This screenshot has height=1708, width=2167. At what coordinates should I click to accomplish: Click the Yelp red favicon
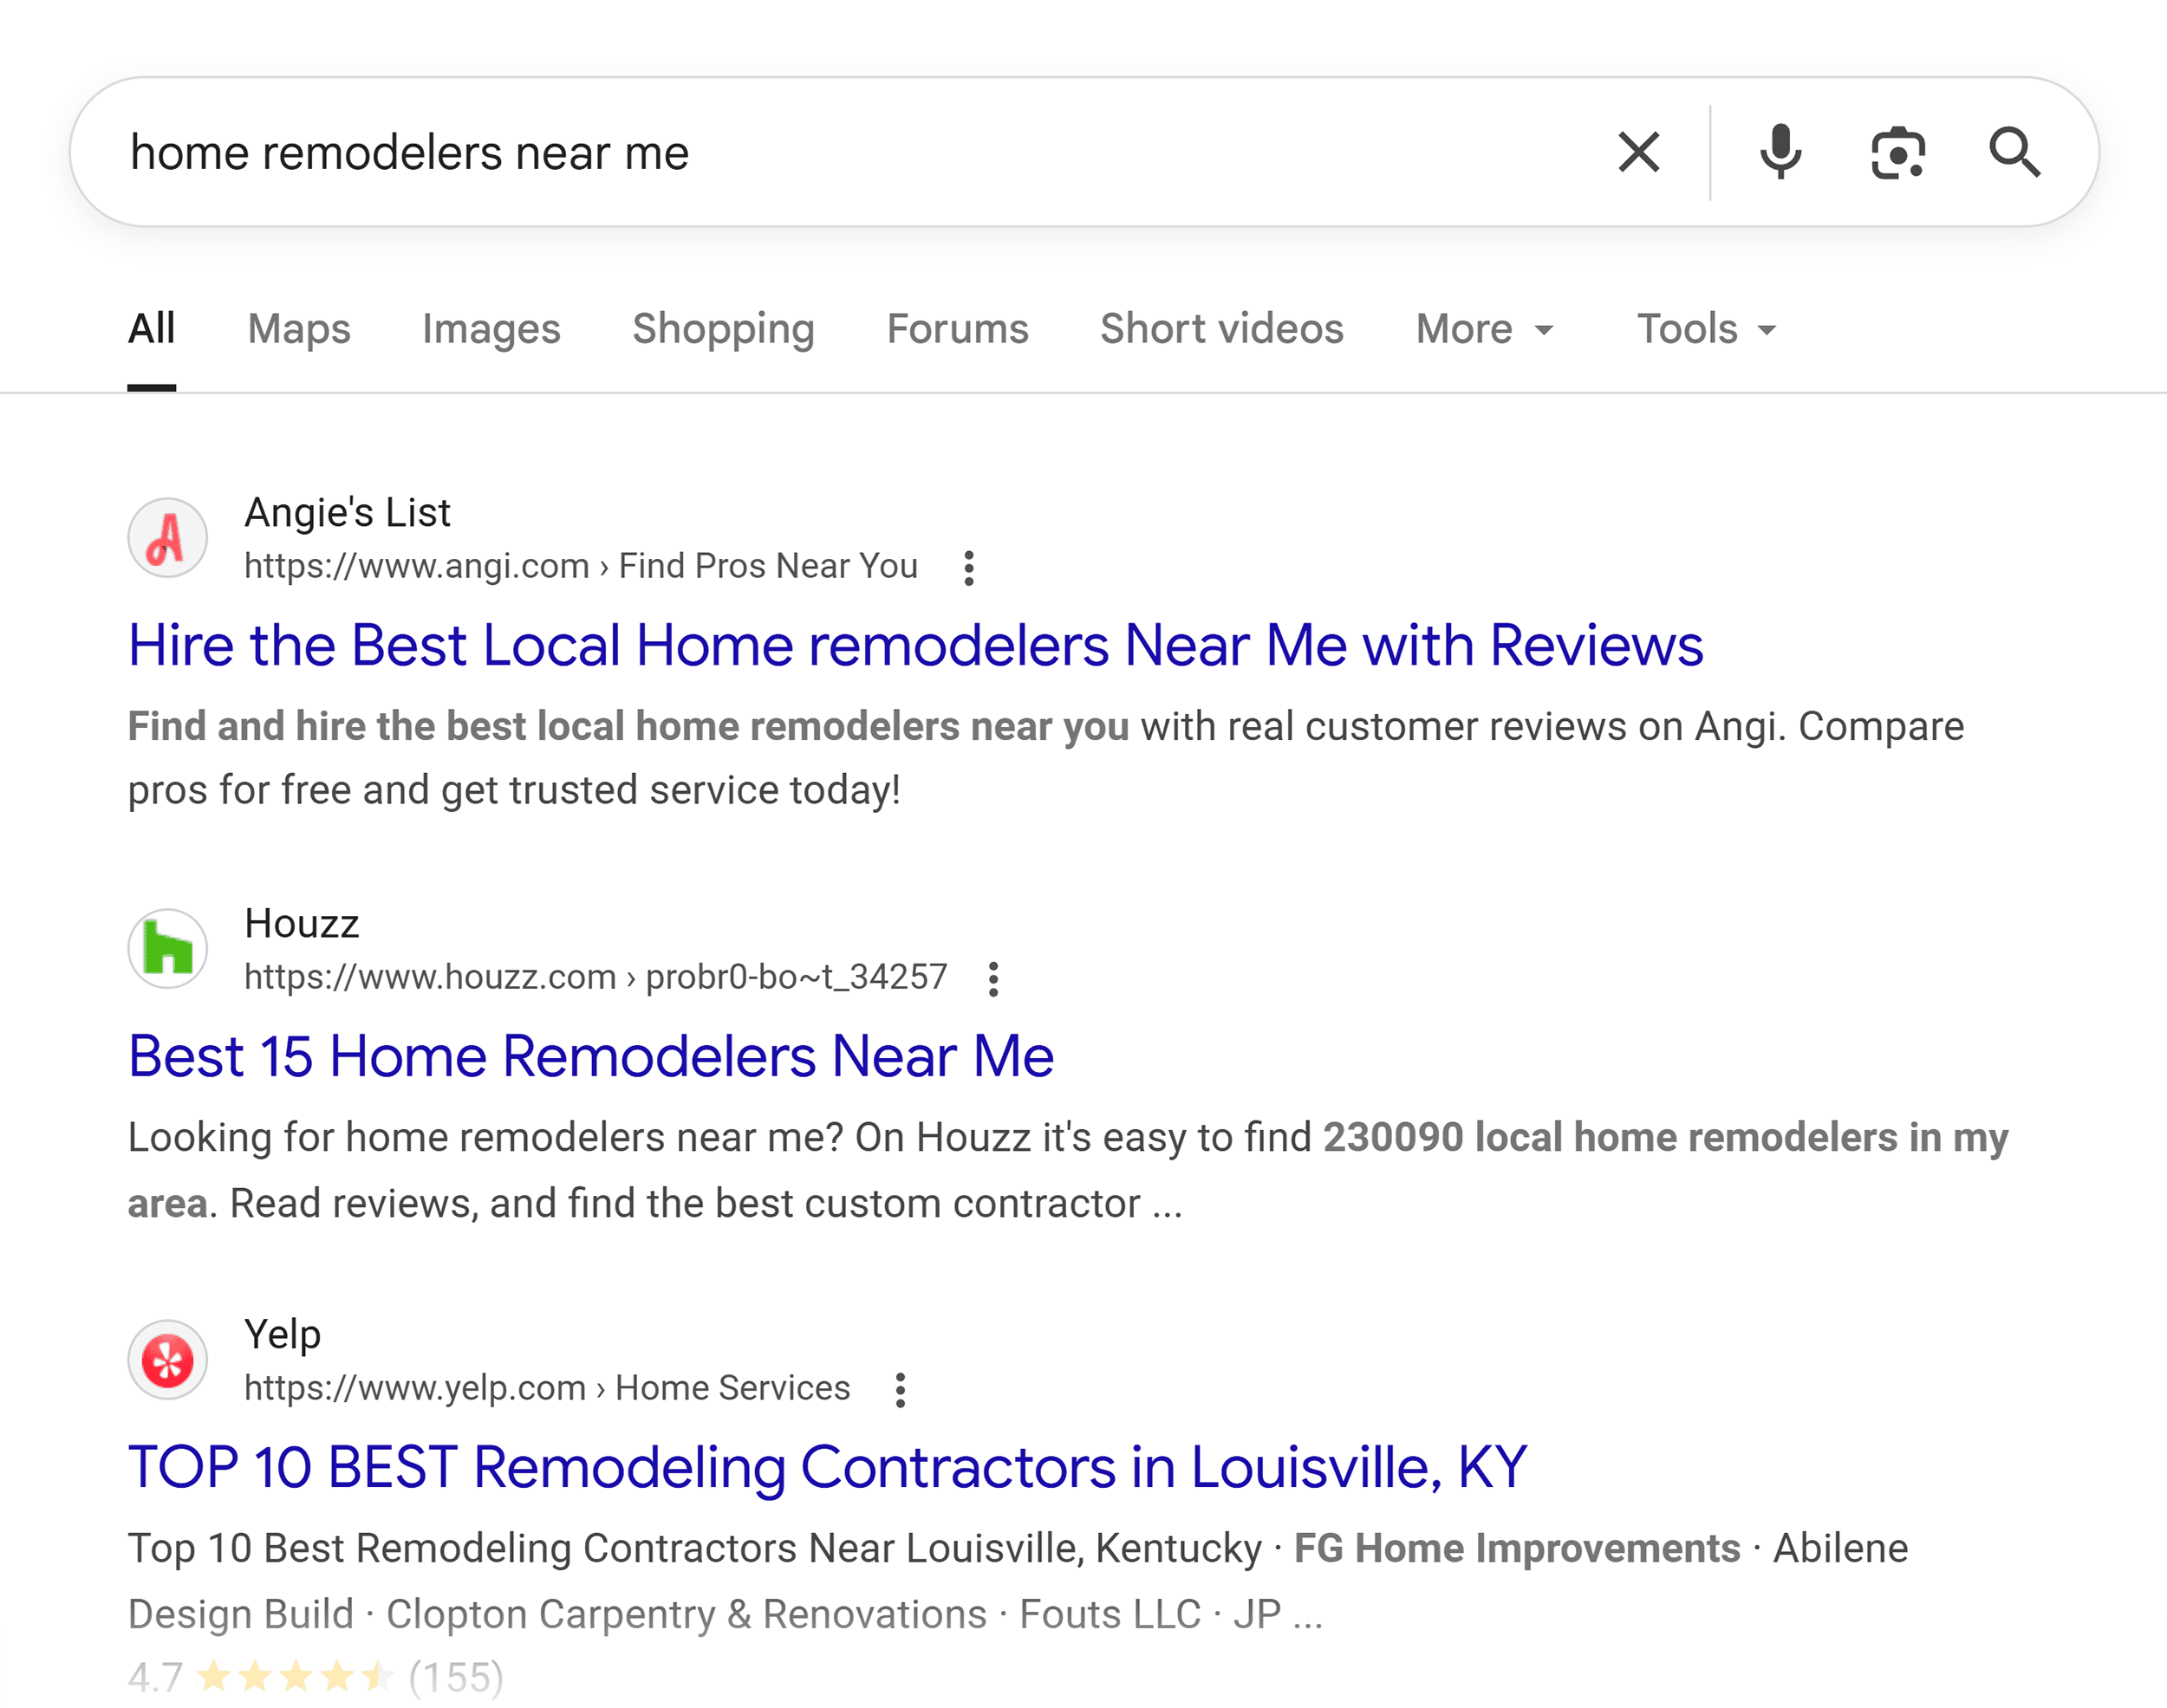point(167,1359)
